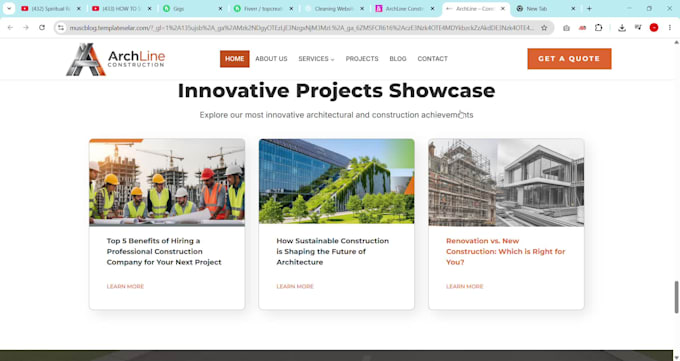Click the GET A QUOTE button

[569, 59]
